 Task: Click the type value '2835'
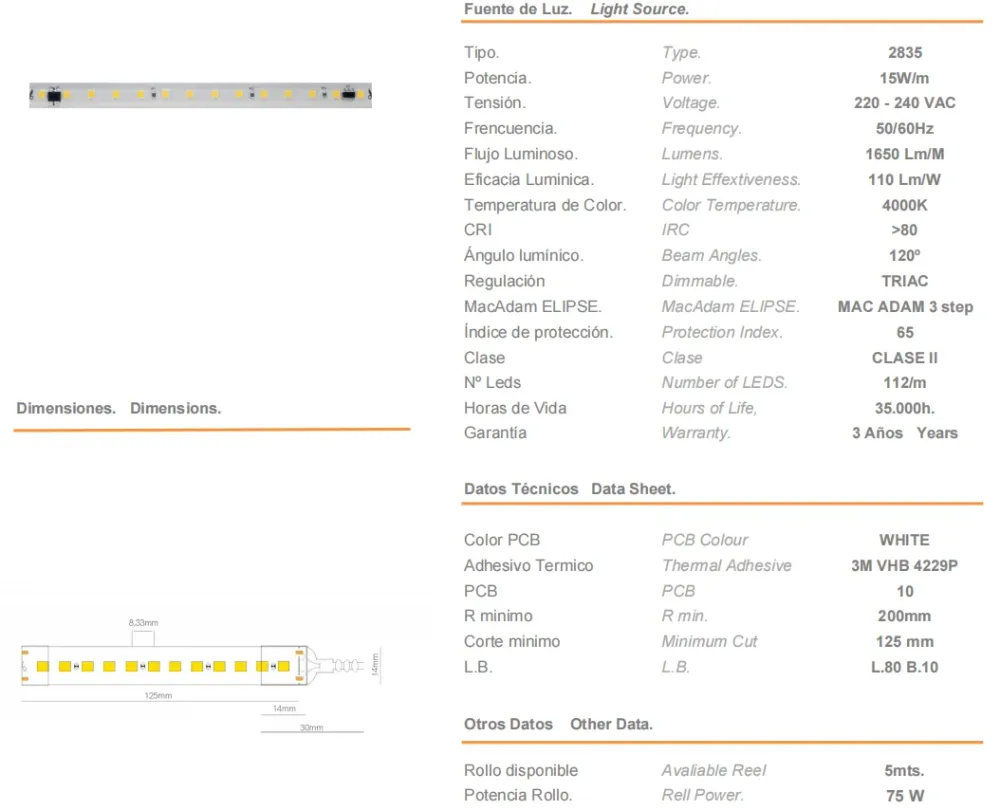pyautogui.click(x=905, y=52)
